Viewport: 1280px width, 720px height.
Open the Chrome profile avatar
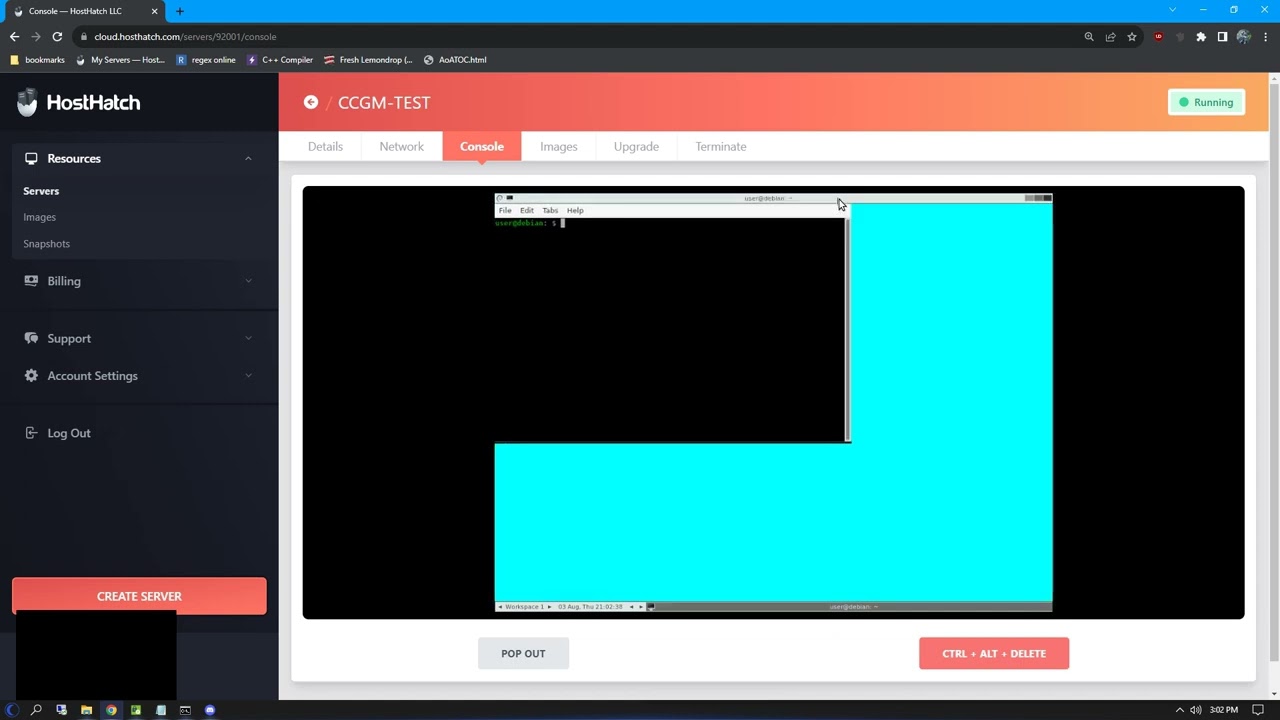(1244, 37)
